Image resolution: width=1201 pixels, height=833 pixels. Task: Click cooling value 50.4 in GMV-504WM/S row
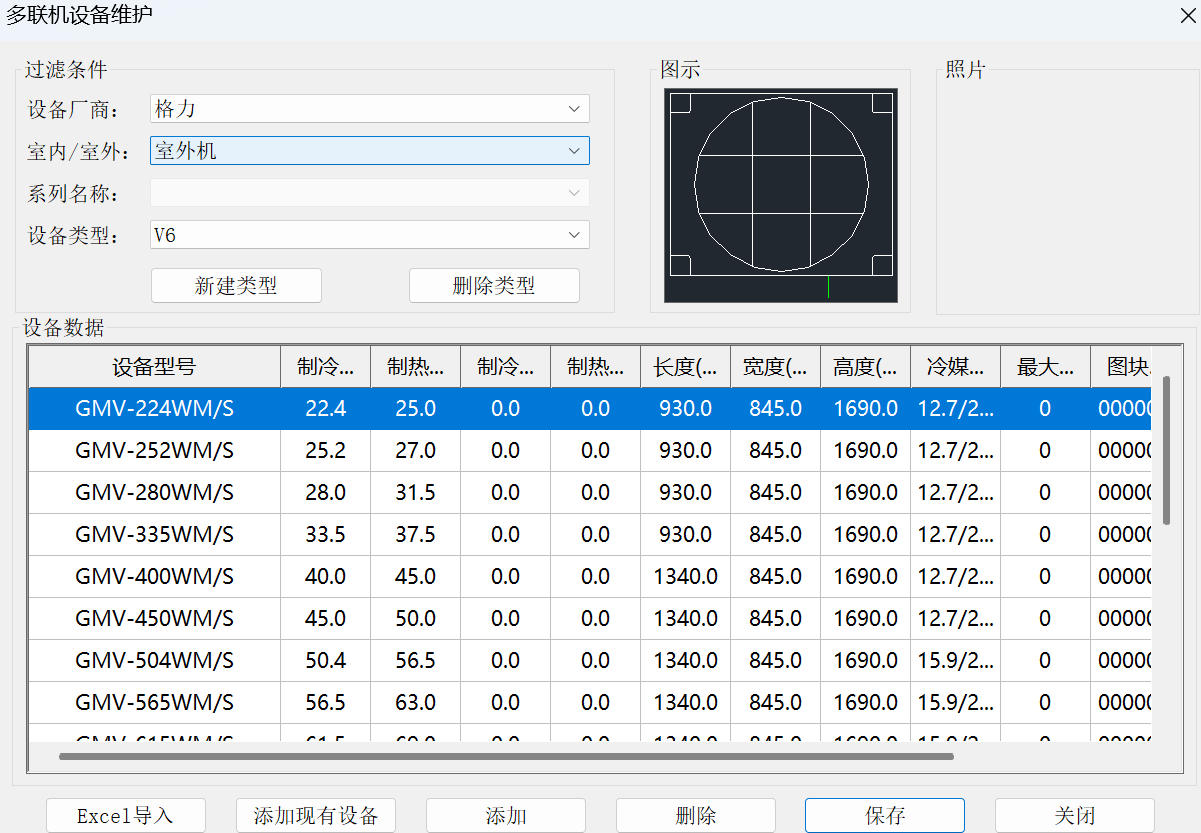point(325,661)
